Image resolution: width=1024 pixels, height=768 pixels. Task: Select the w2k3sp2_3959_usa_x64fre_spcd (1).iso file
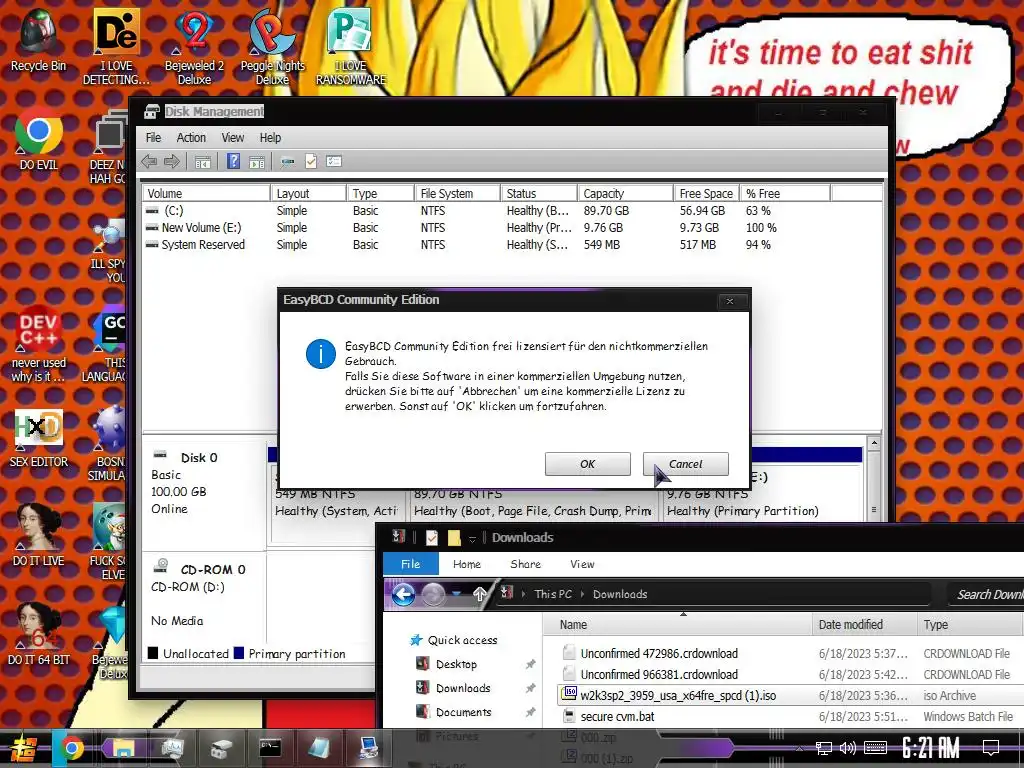point(678,696)
